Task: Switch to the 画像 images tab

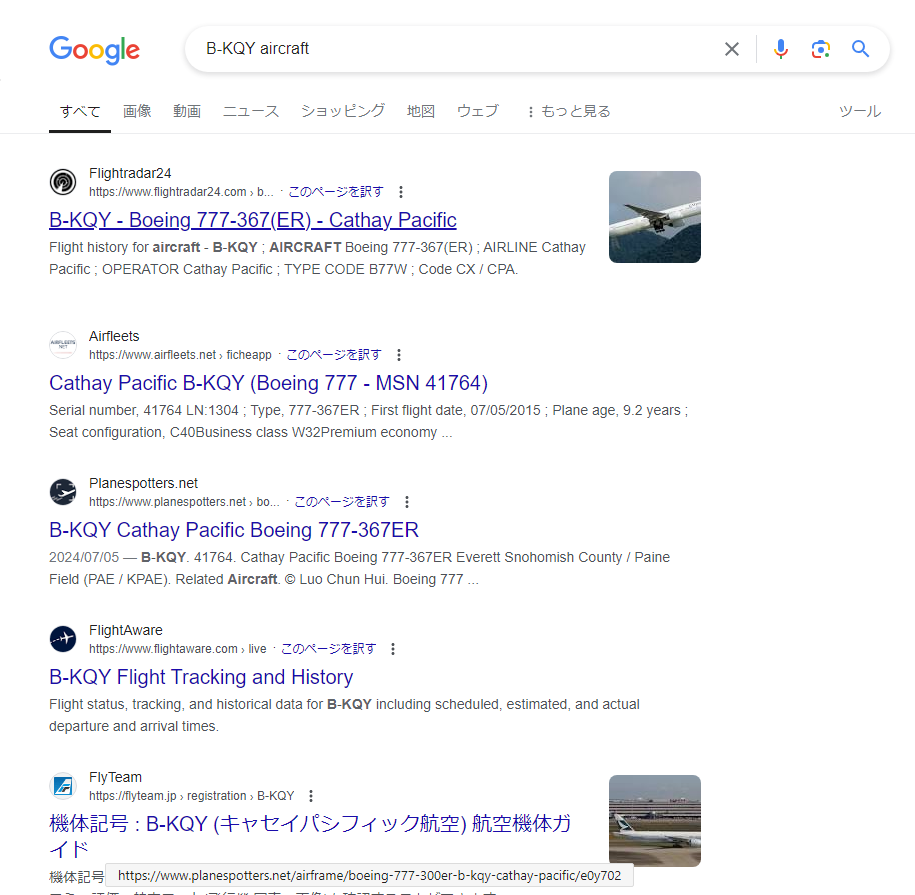Action: (137, 111)
